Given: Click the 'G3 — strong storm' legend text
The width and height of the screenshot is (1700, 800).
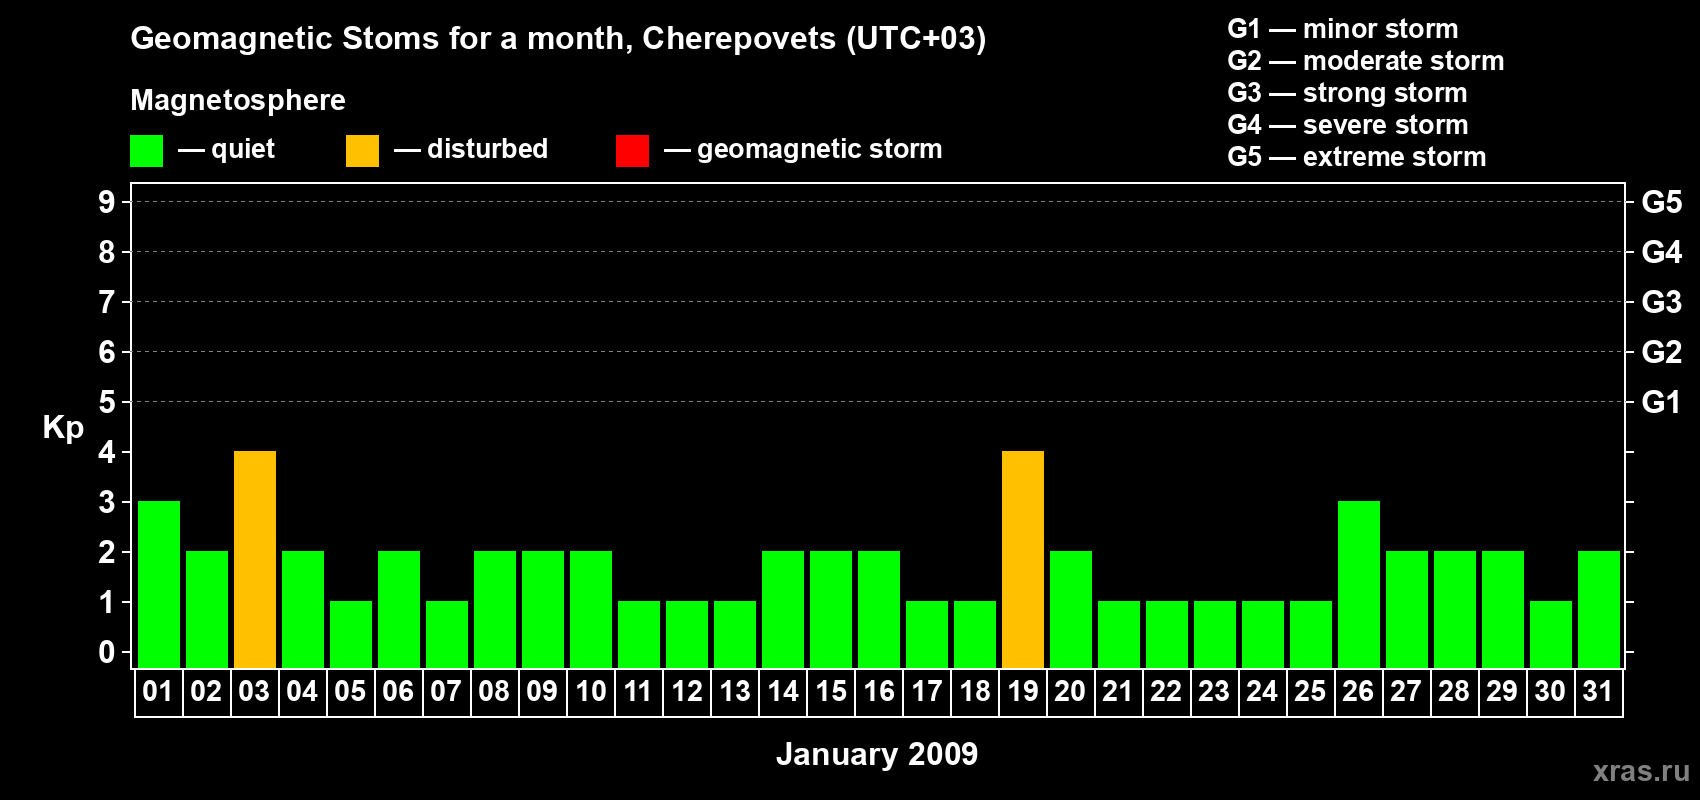Looking at the screenshot, I should click(x=1347, y=93).
